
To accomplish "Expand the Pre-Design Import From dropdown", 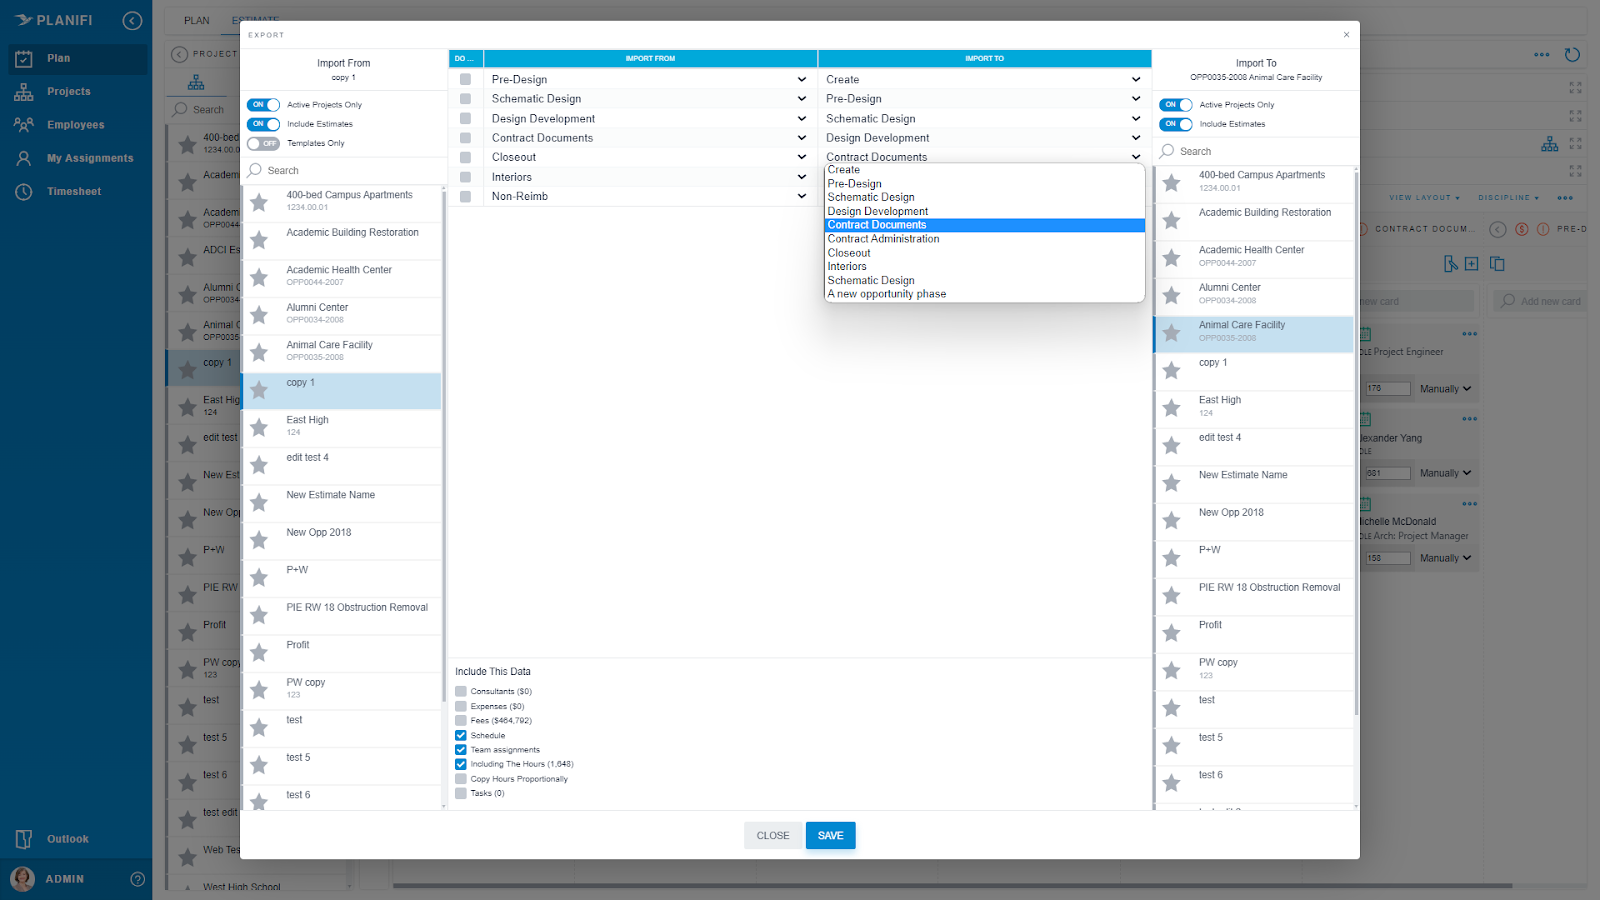I will tap(801, 79).
